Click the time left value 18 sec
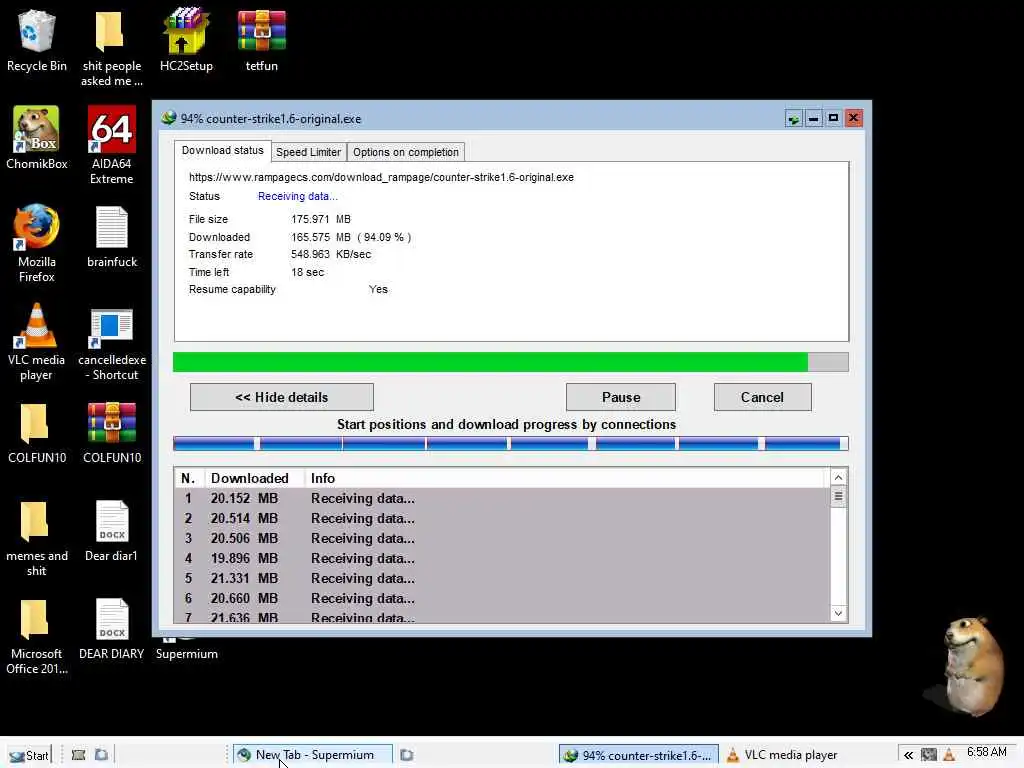 point(307,272)
